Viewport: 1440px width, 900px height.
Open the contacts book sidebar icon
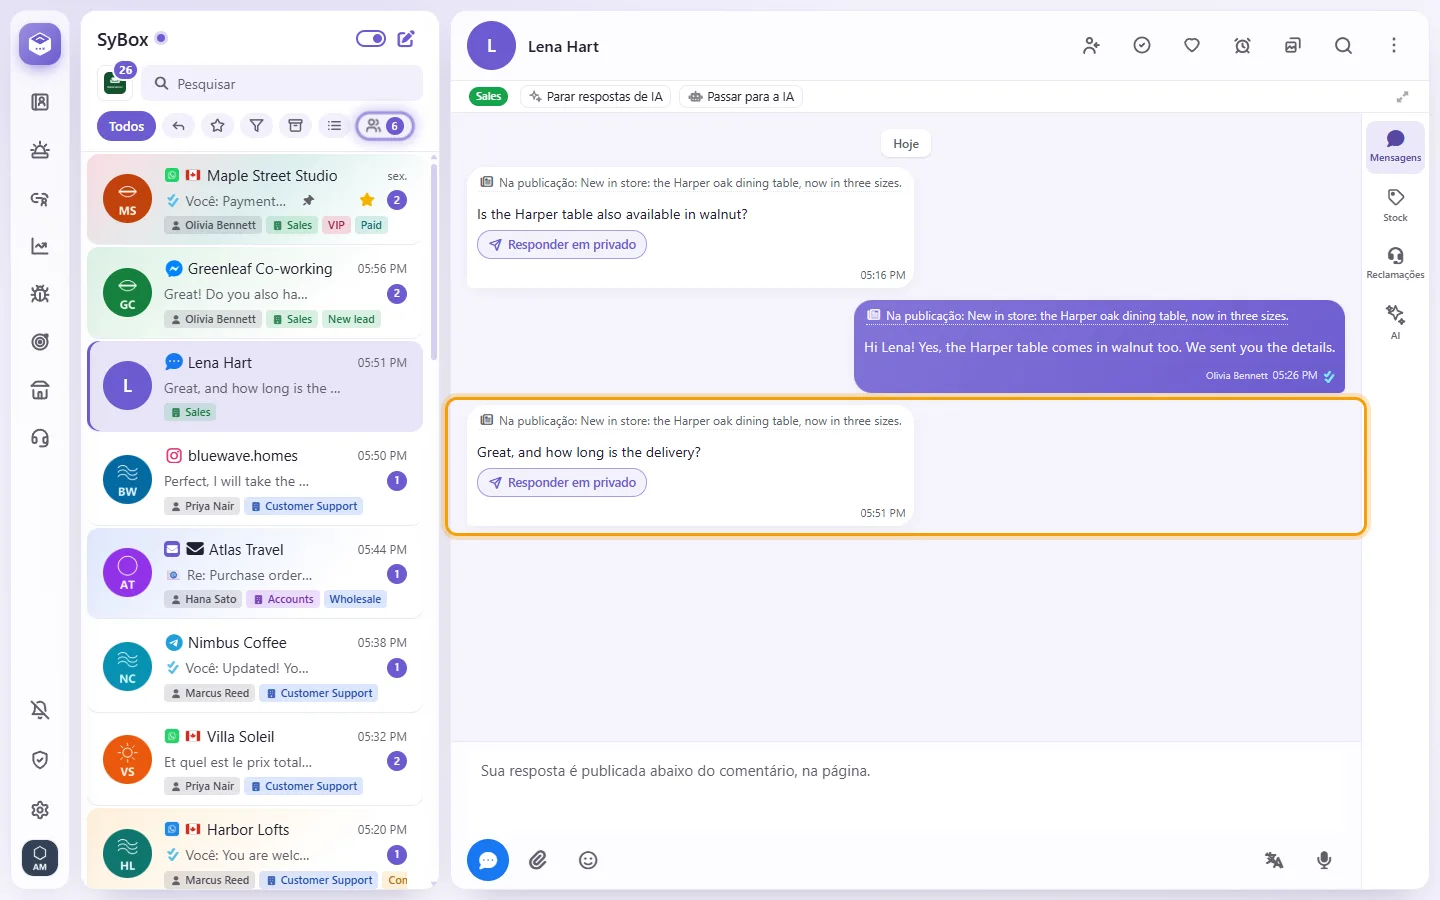pyautogui.click(x=40, y=102)
